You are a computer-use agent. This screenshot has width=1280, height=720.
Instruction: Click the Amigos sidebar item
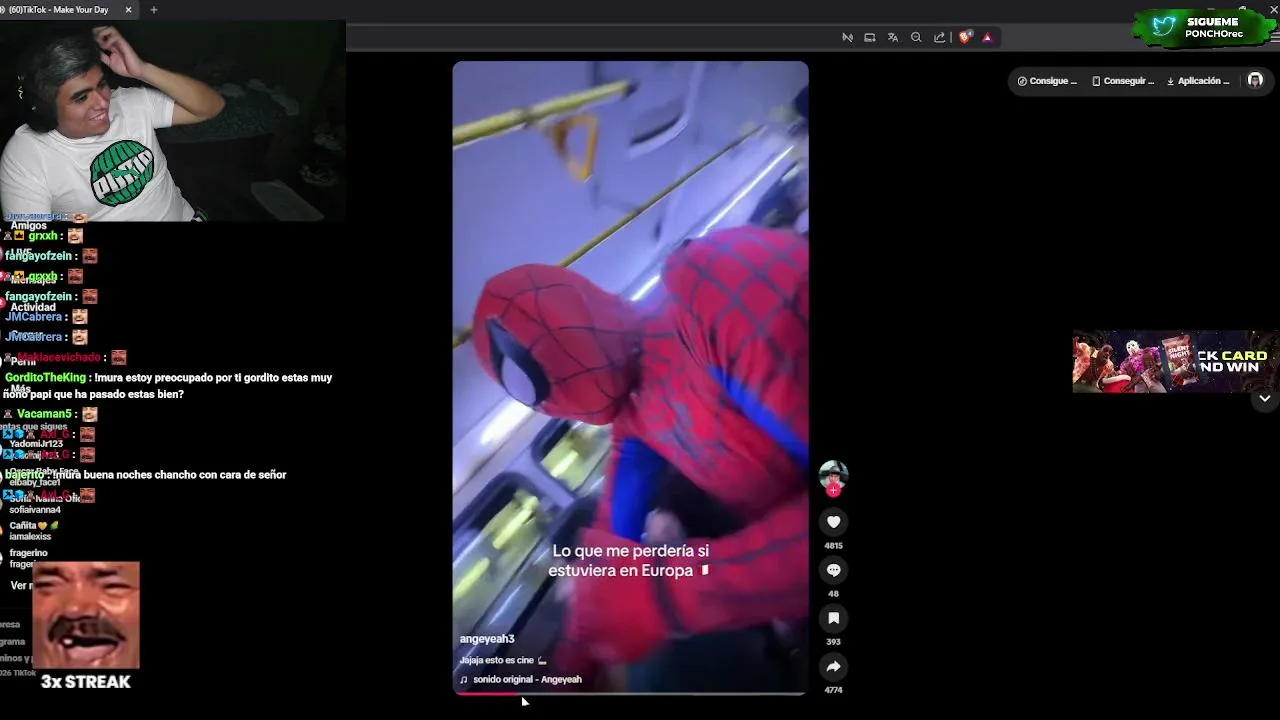[x=29, y=226]
